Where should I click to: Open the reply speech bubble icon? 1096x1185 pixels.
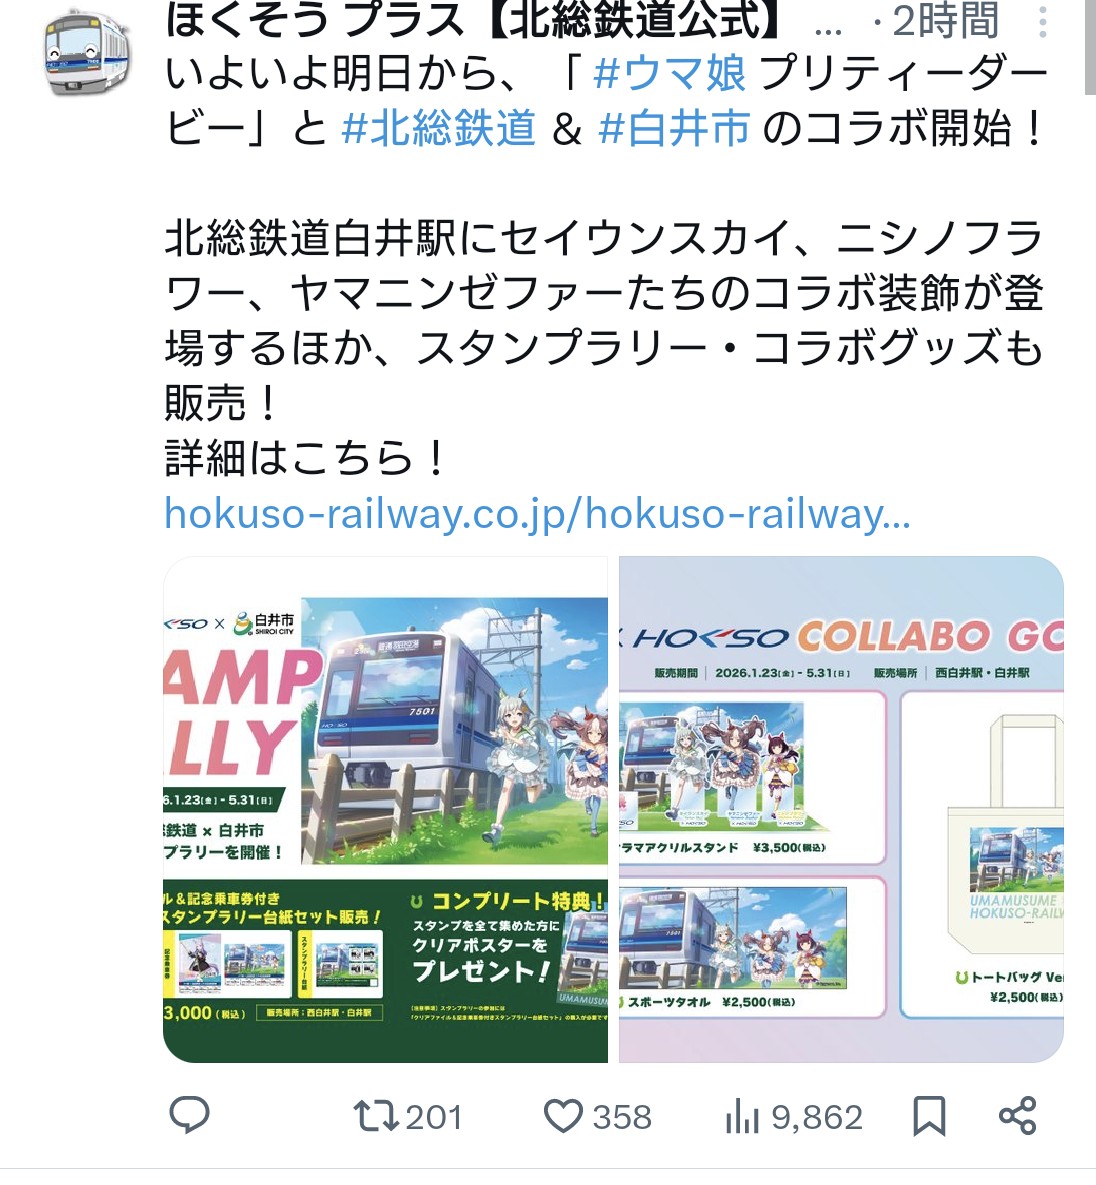point(189,1115)
